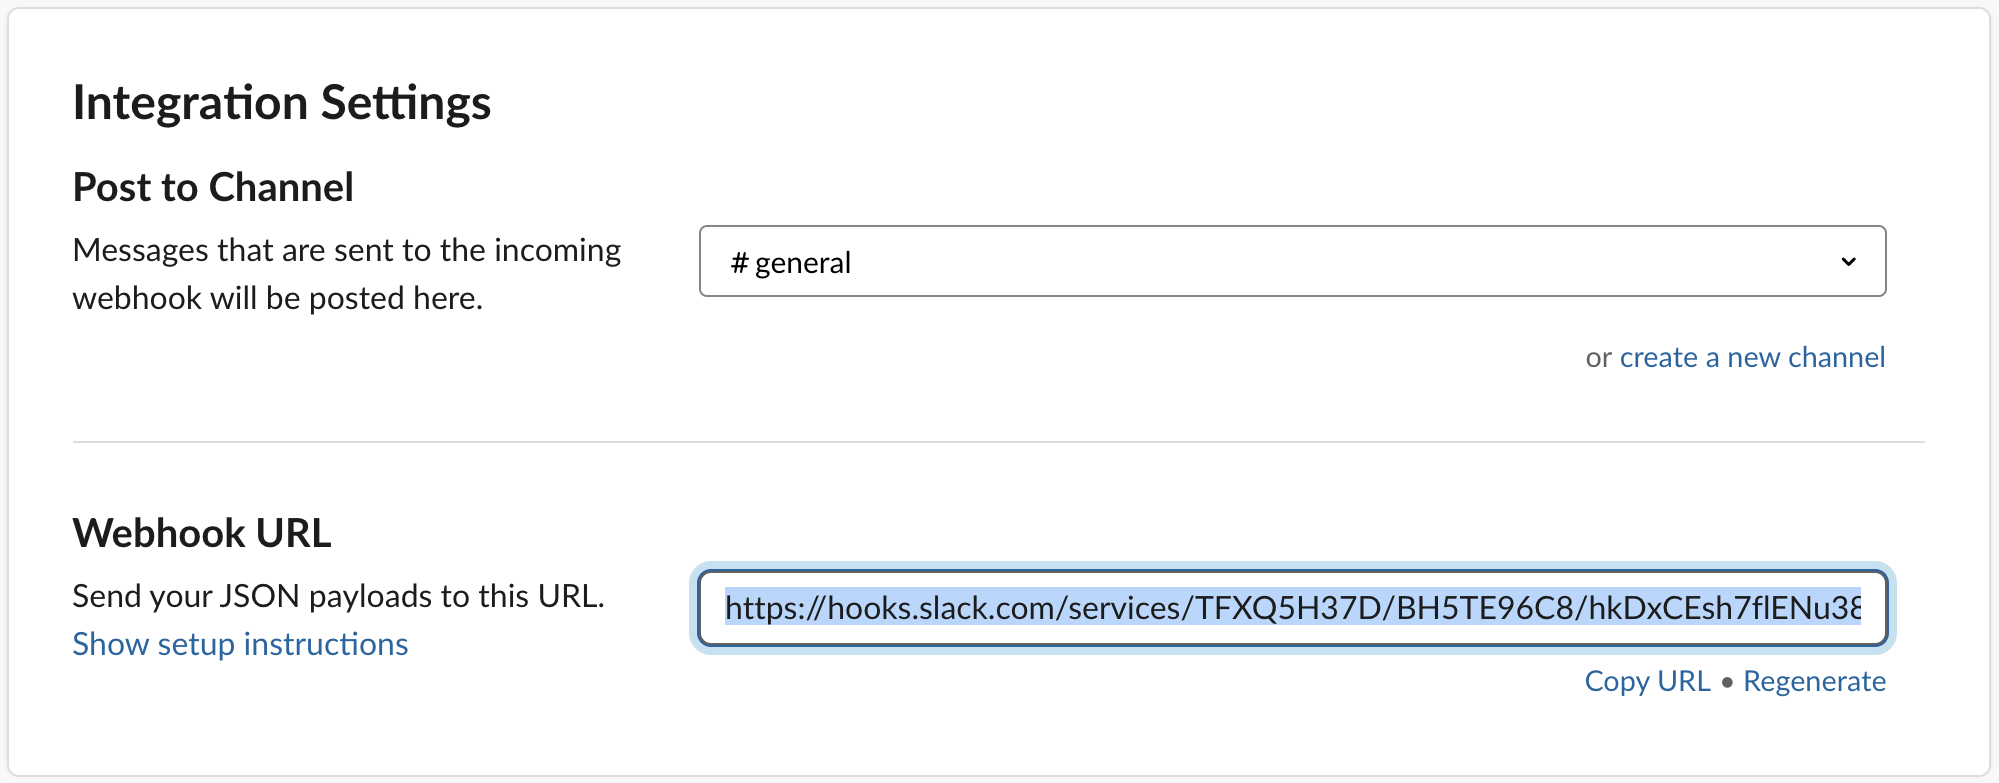Click the "Post to Channel" heading
This screenshot has height=783, width=1999.
pyautogui.click(x=213, y=187)
